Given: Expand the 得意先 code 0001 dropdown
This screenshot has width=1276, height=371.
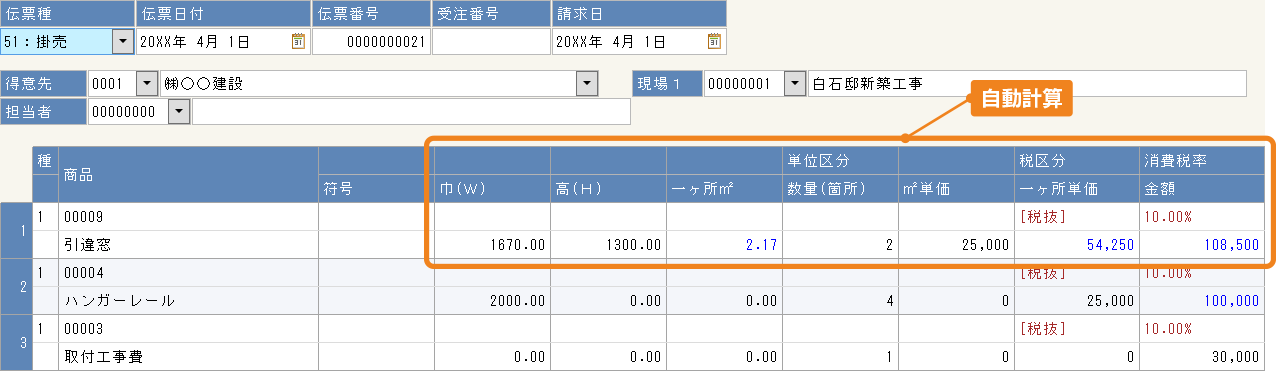Looking at the screenshot, I should point(147,84).
